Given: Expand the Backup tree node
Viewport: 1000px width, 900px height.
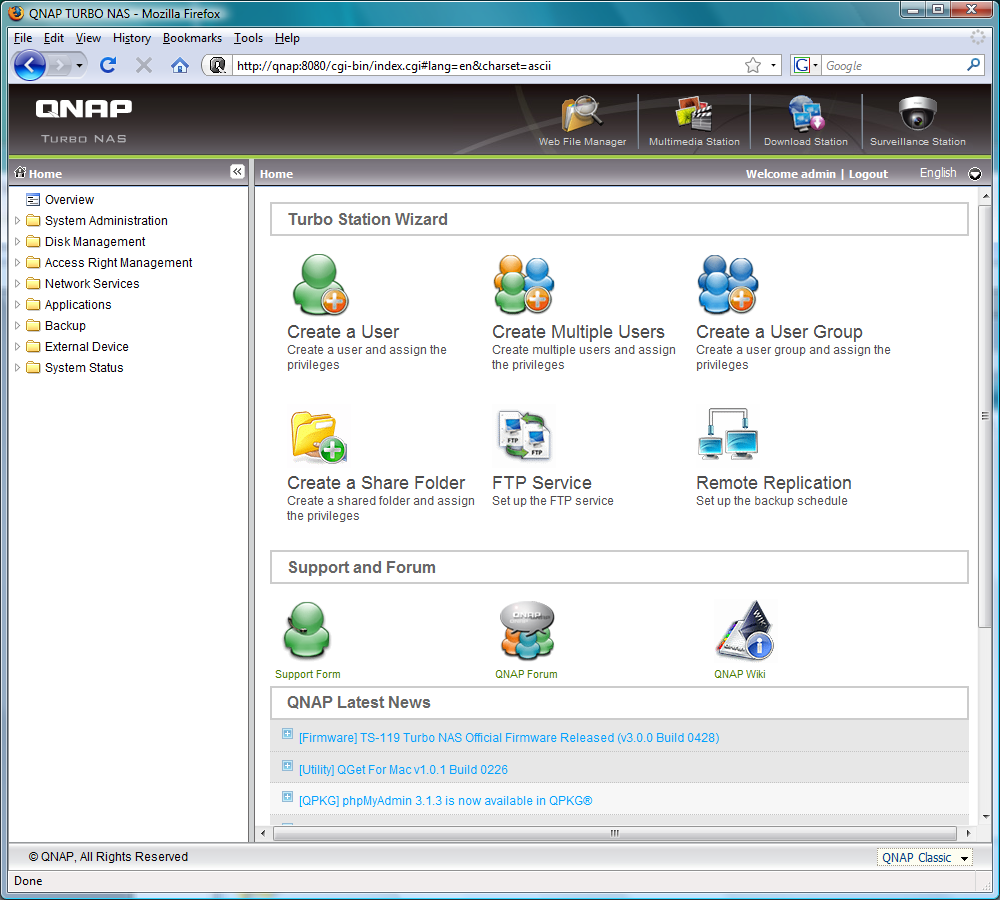Looking at the screenshot, I should pyautogui.click(x=17, y=326).
